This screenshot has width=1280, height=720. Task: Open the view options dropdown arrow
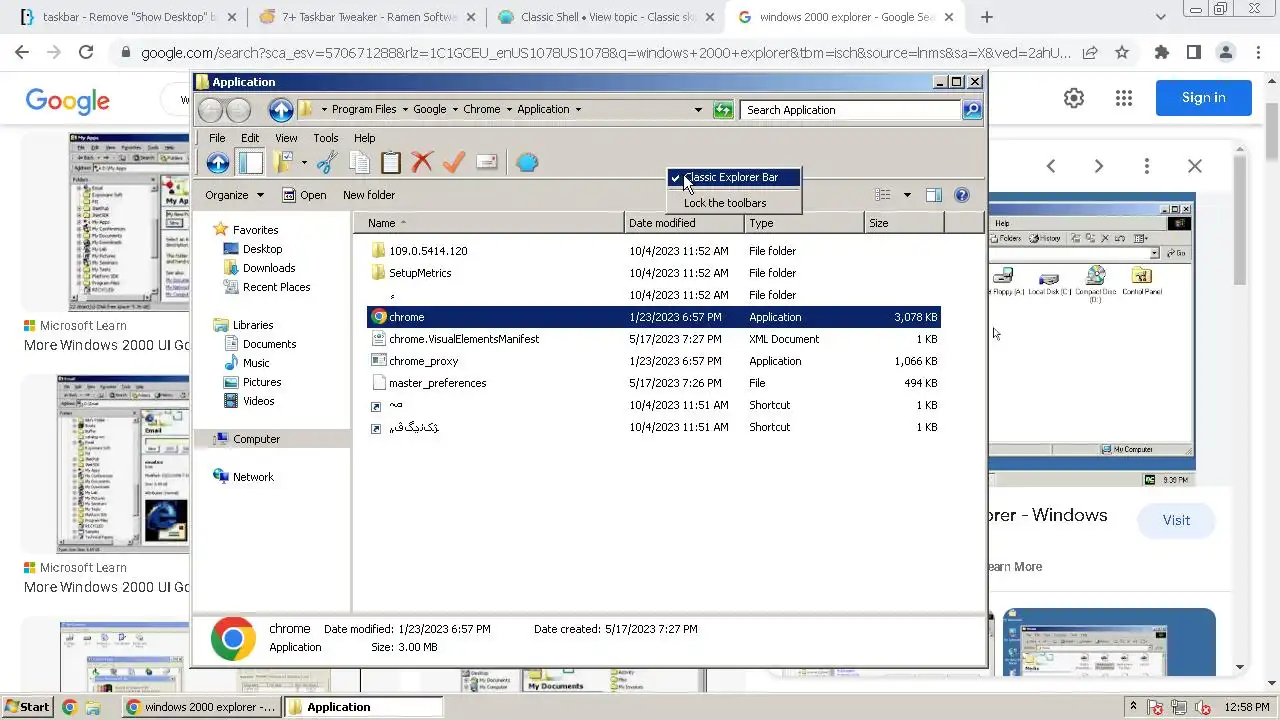907,195
